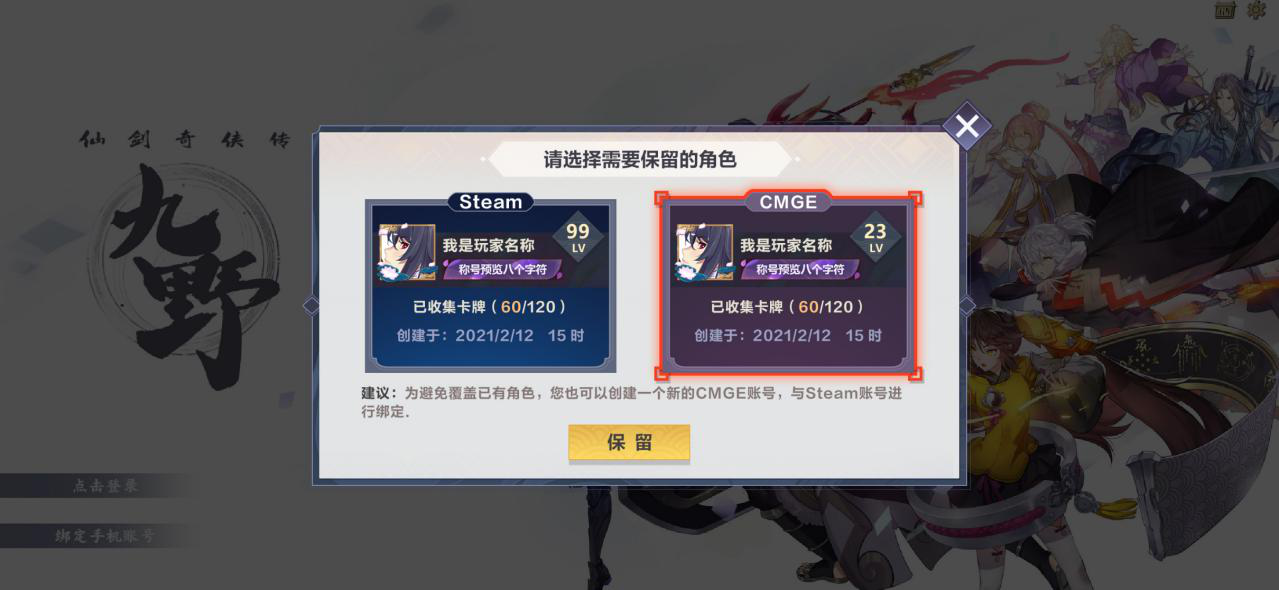Screen dimensions: 1279x590
Task: Select the Steam character card
Action: click(490, 285)
